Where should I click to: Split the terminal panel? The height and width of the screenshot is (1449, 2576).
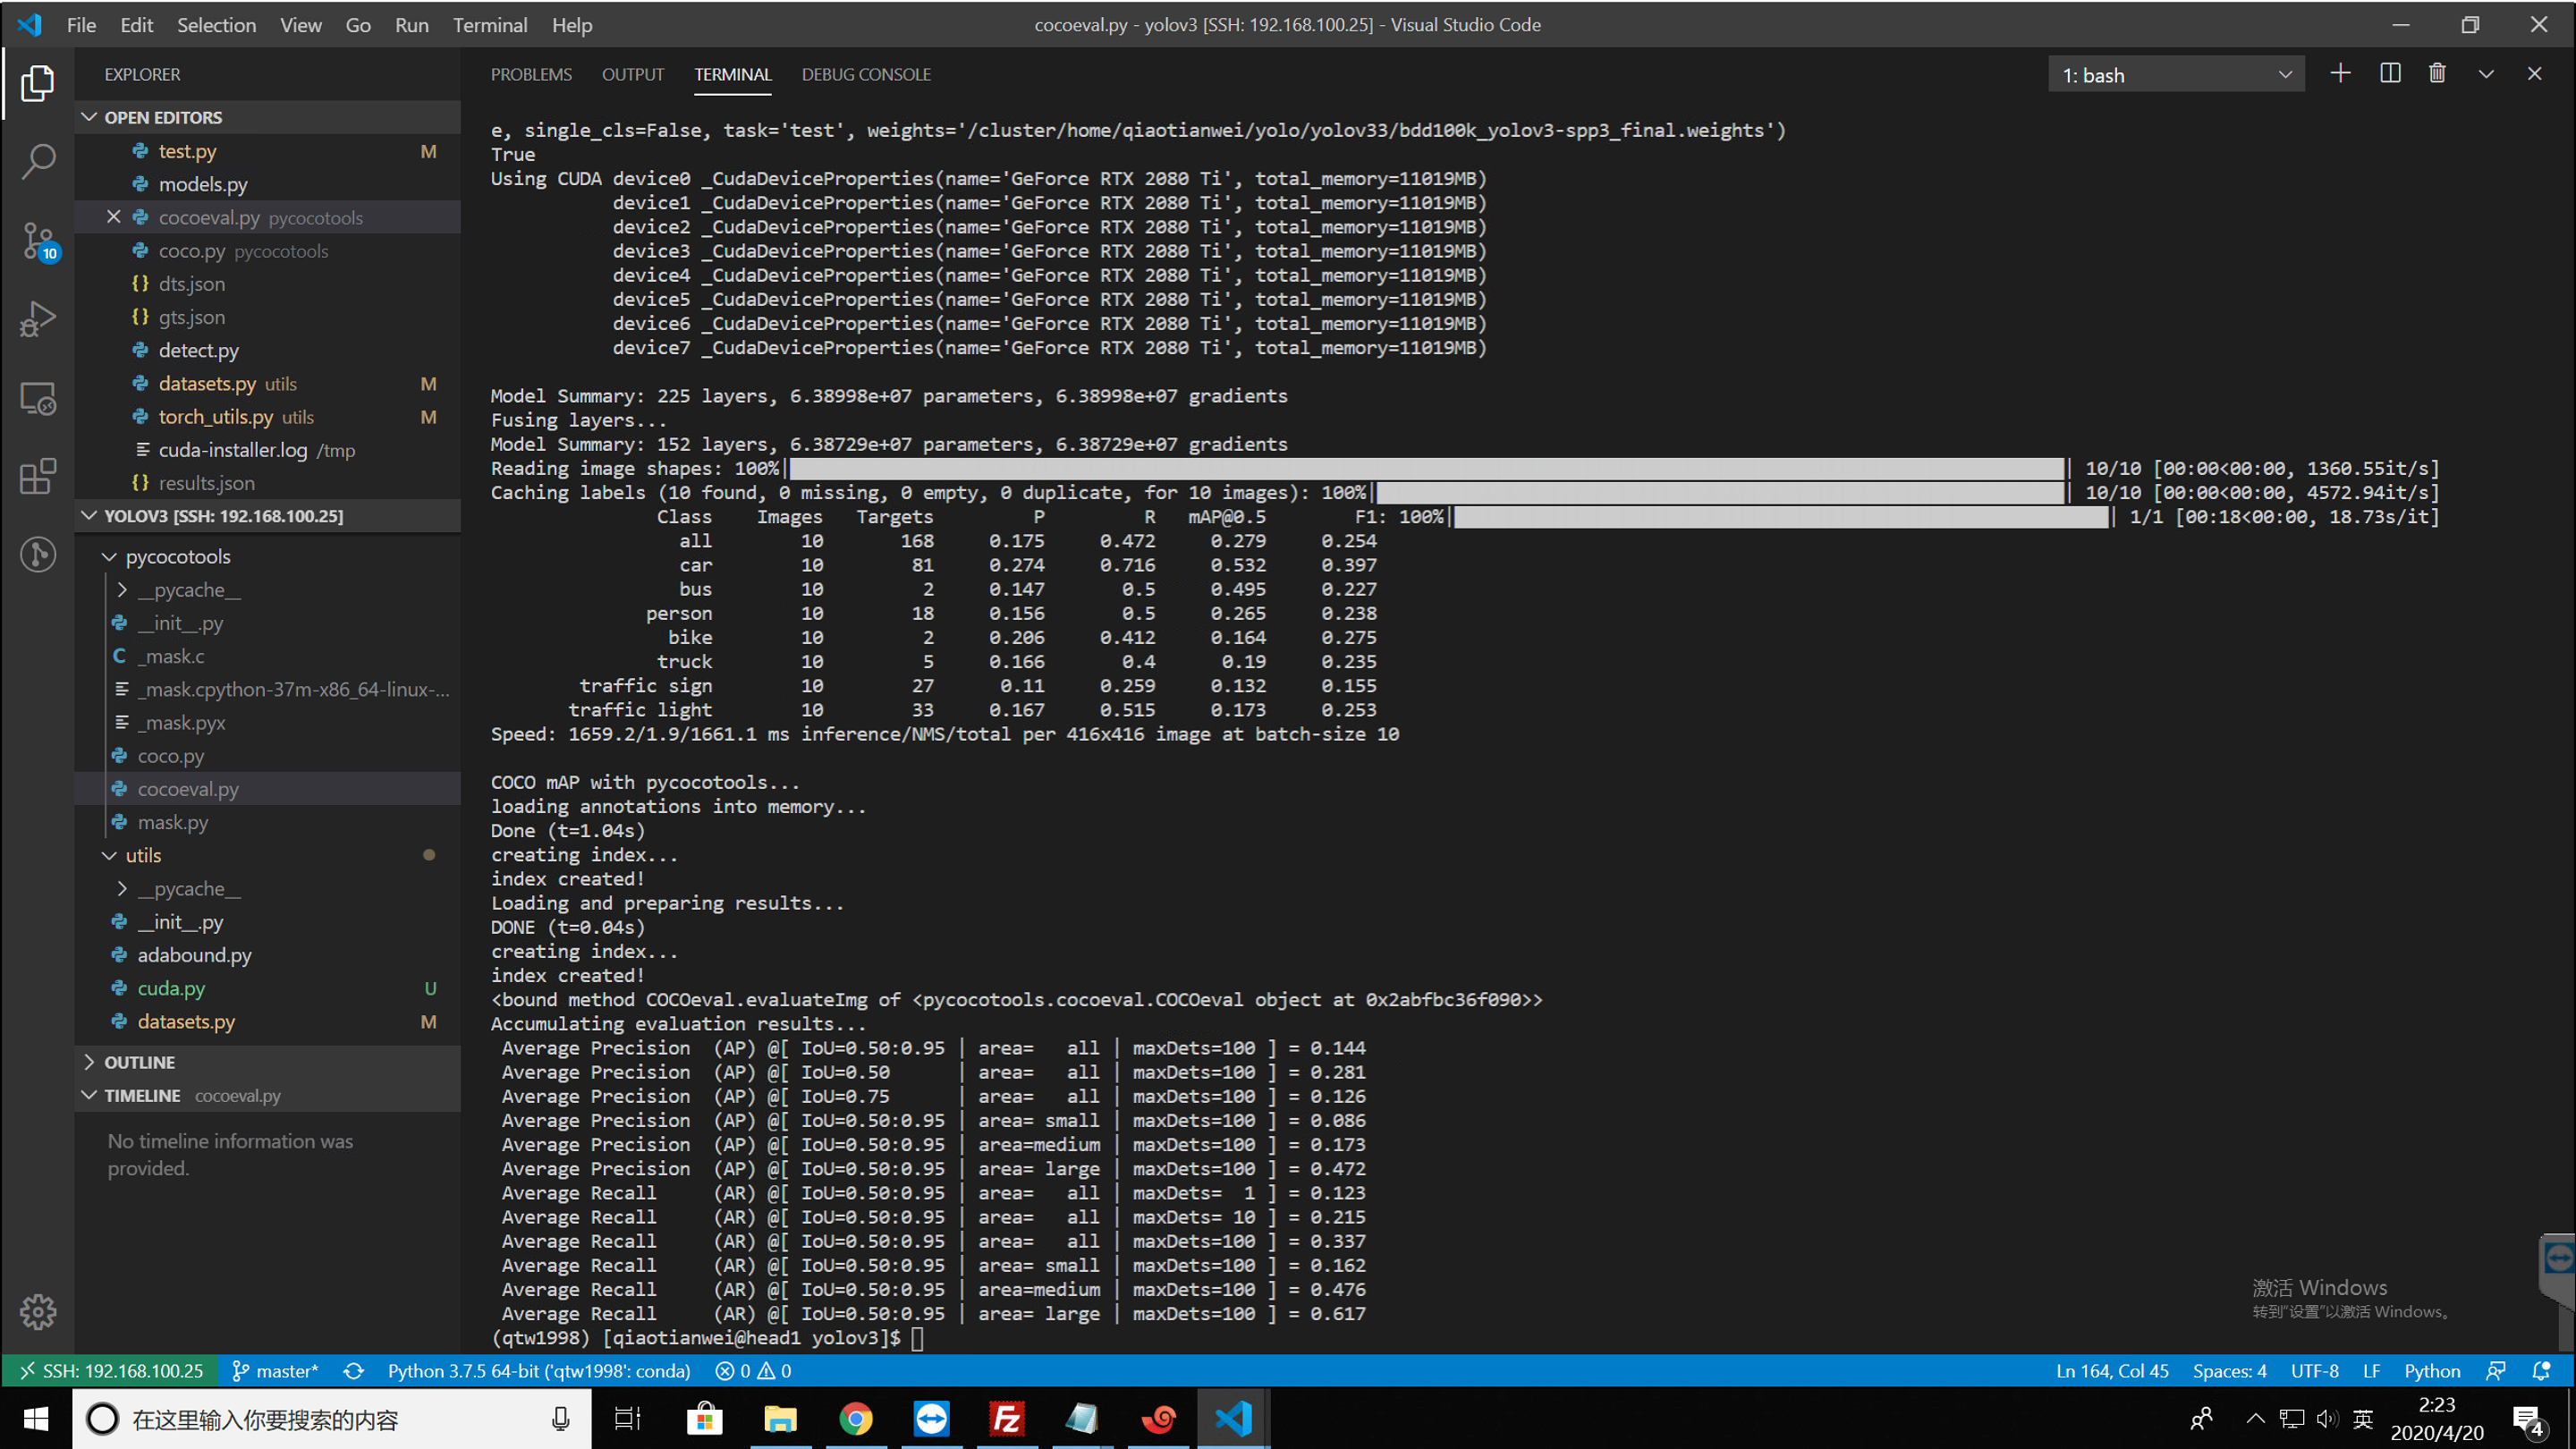pyautogui.click(x=2390, y=74)
